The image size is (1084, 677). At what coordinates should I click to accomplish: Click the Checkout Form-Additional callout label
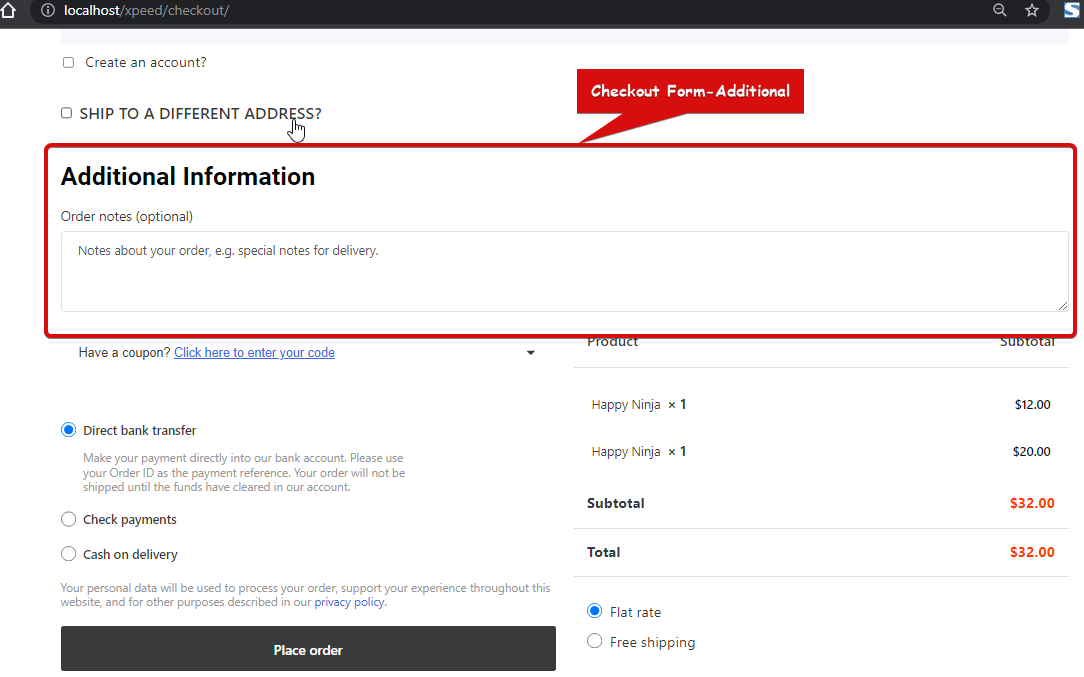[690, 91]
